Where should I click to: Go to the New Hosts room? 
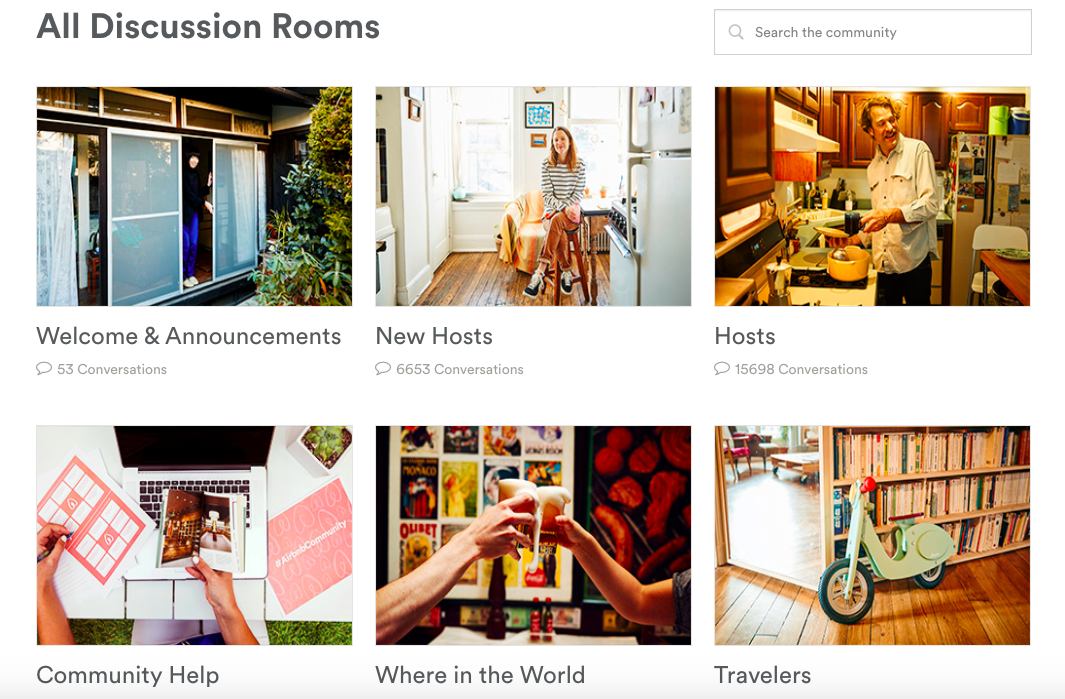pos(434,336)
